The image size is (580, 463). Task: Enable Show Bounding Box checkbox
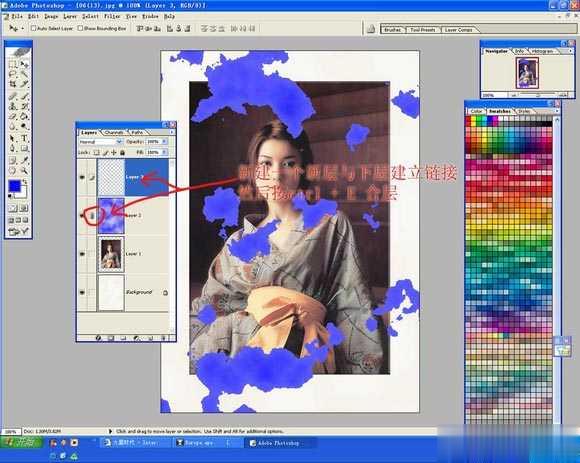coord(80,28)
